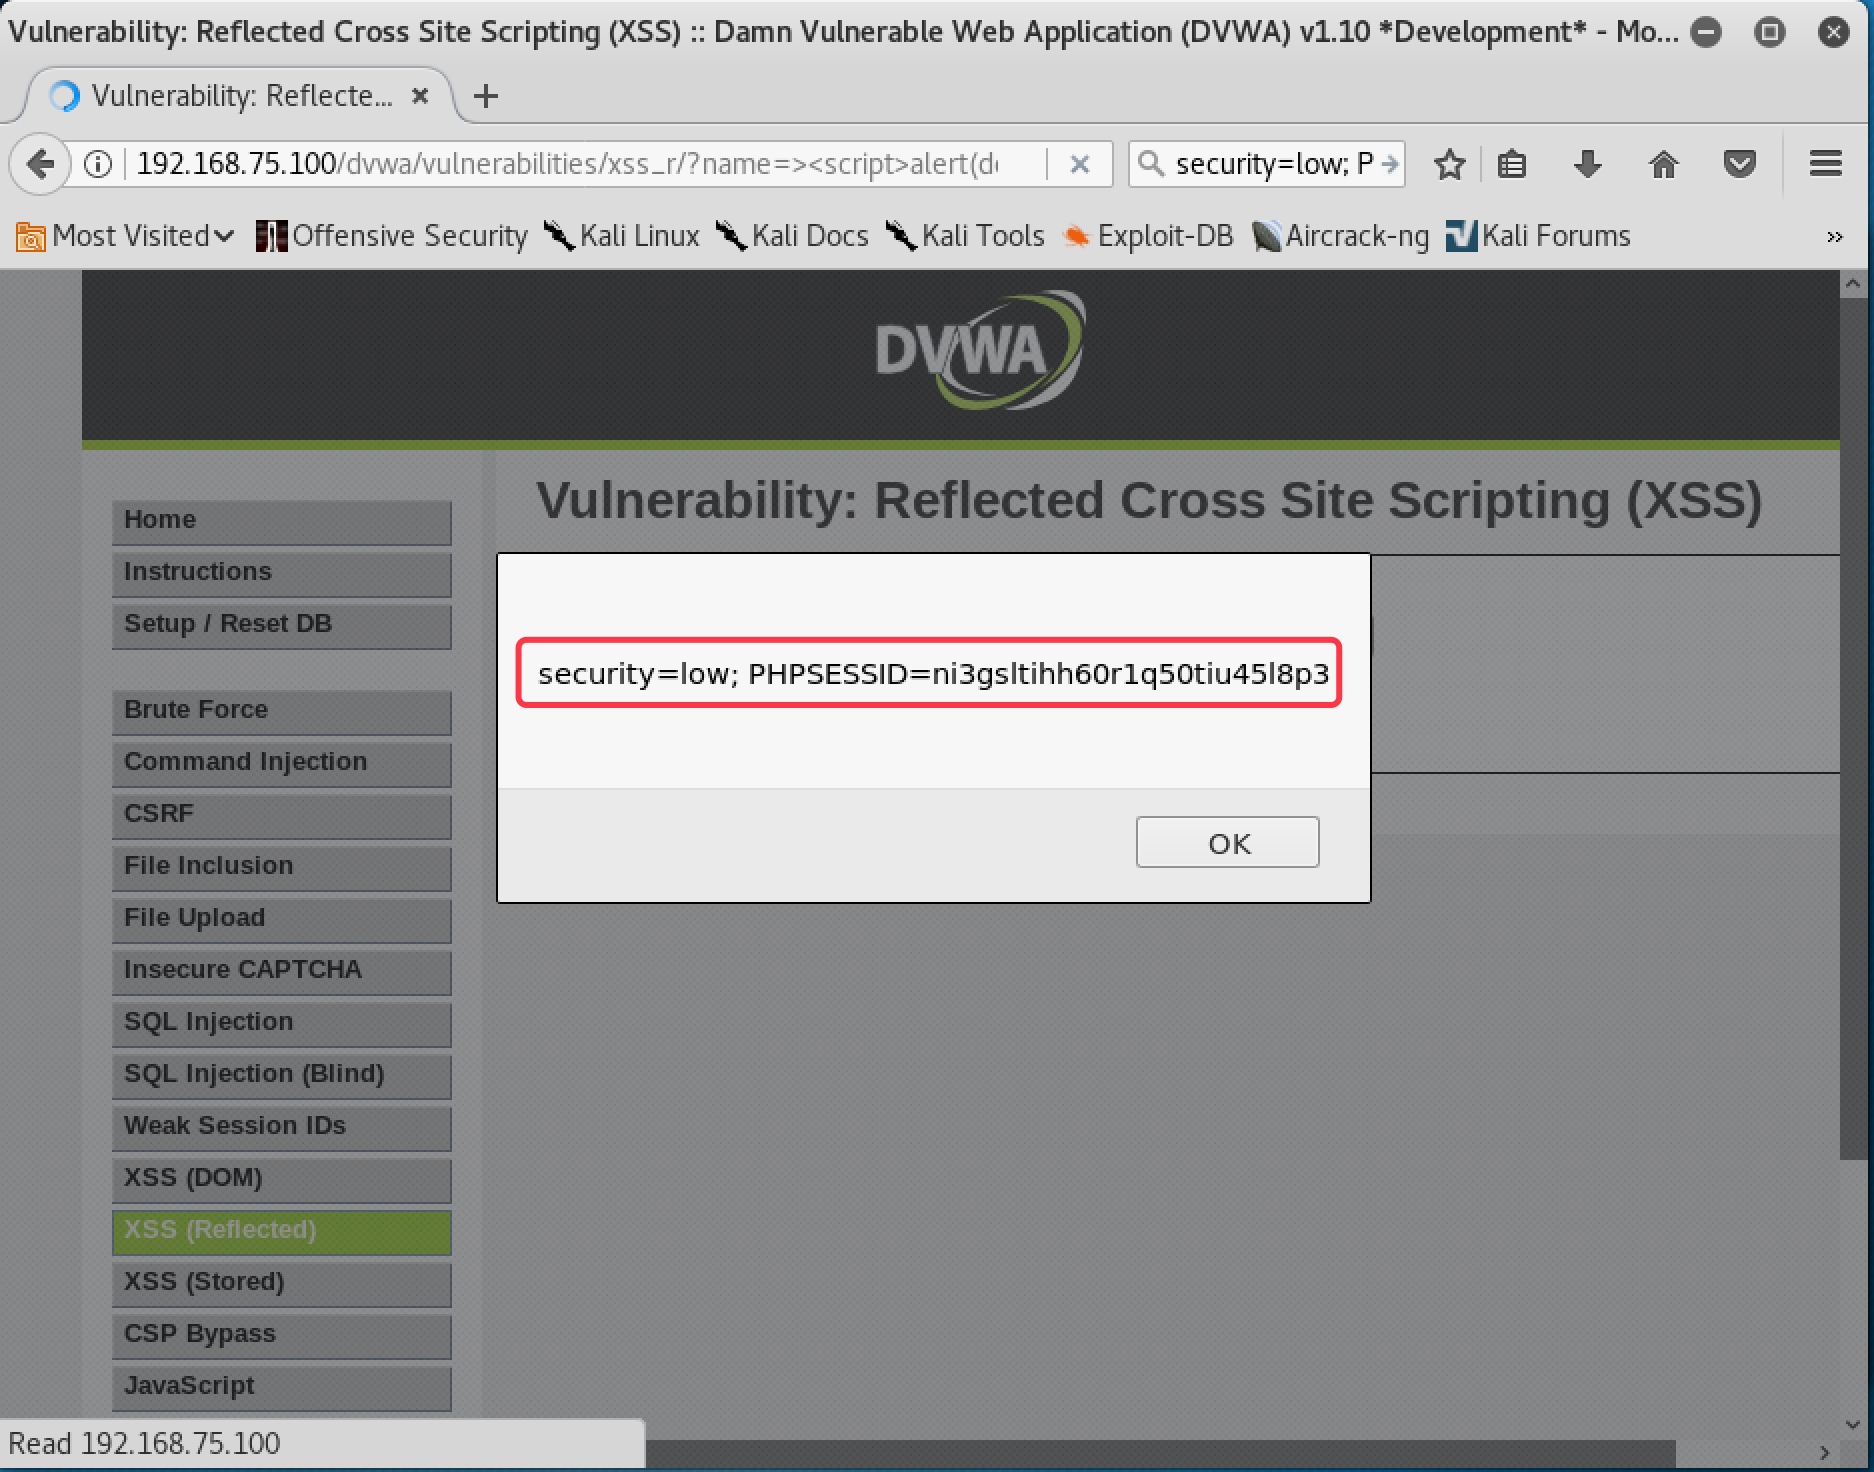The image size is (1874, 1472).
Task: Select the Vulnerability: Reflected tab
Action: pos(238,96)
